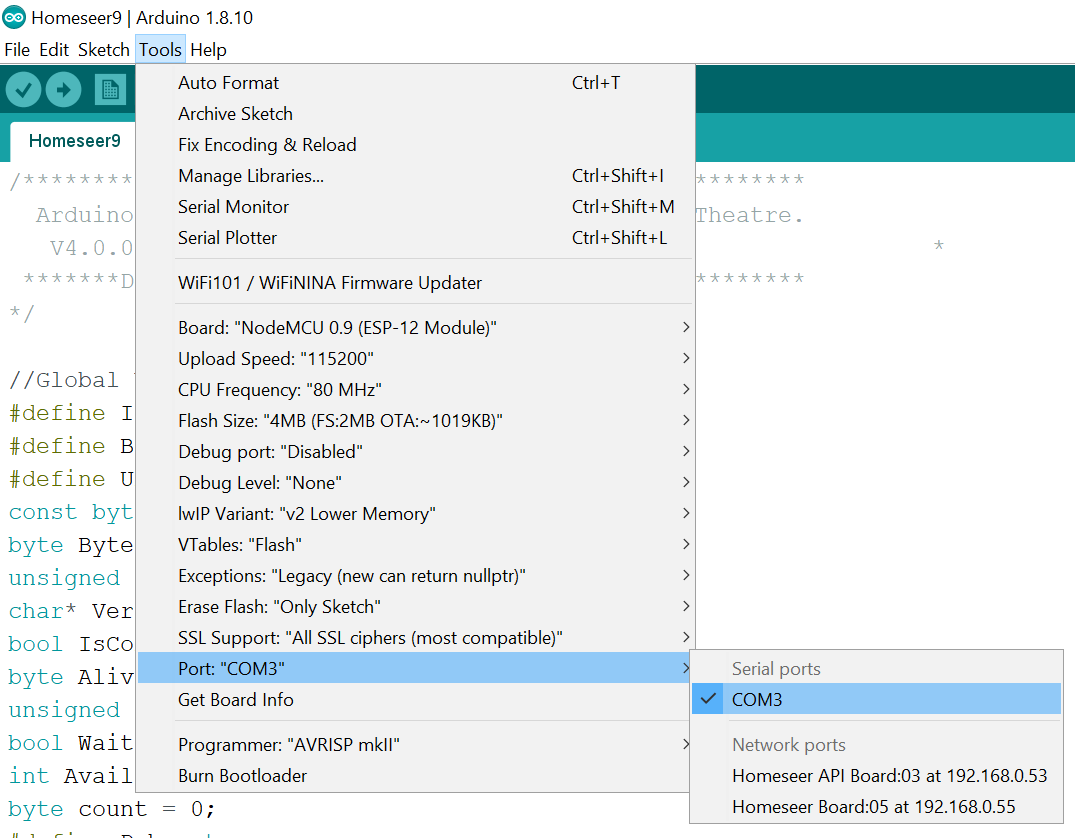Image resolution: width=1075 pixels, height=838 pixels.
Task: Choose Serial Monitor from Tools menu
Action: pyautogui.click(x=233, y=206)
